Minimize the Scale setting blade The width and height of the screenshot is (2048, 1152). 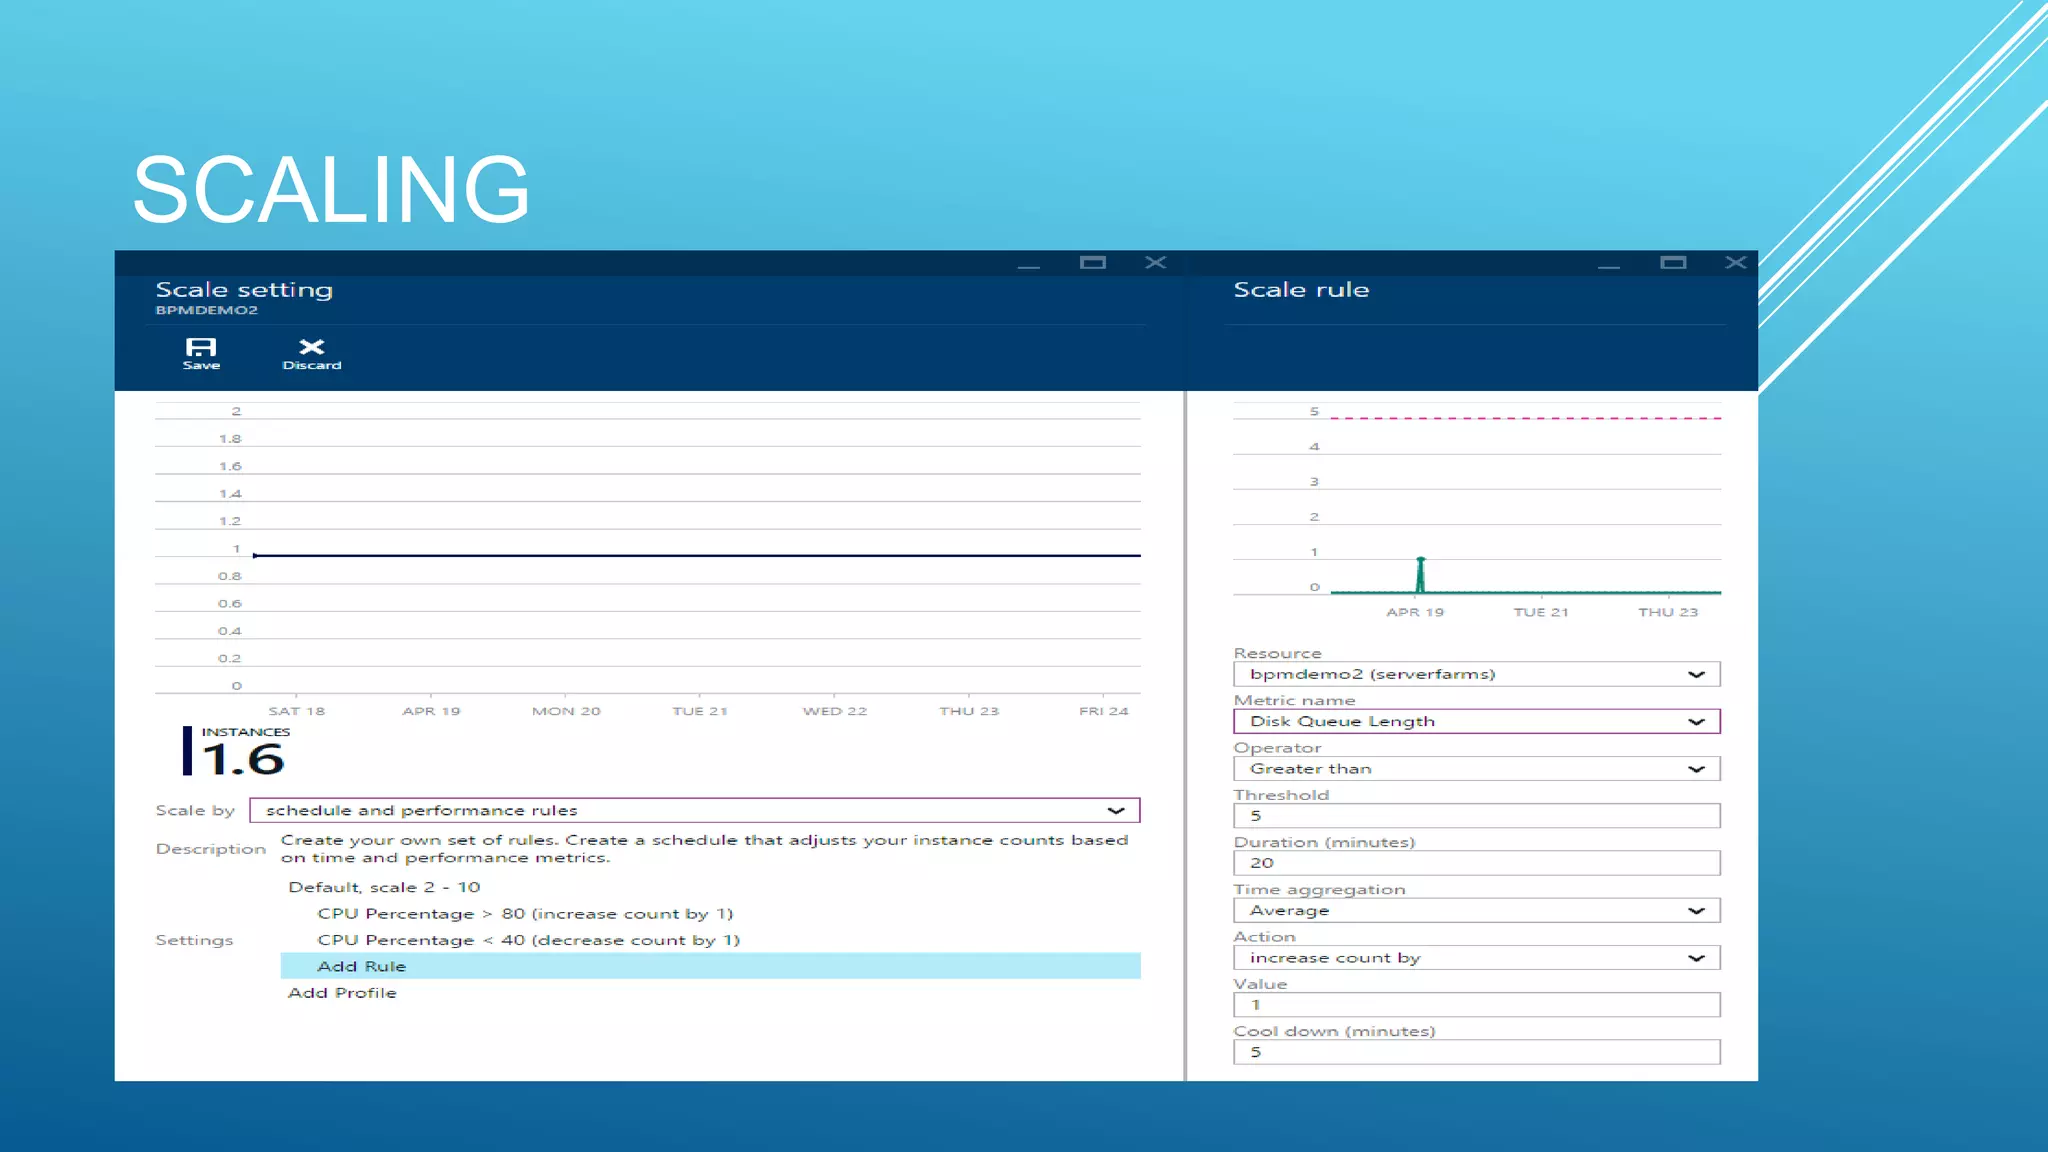point(1029,265)
